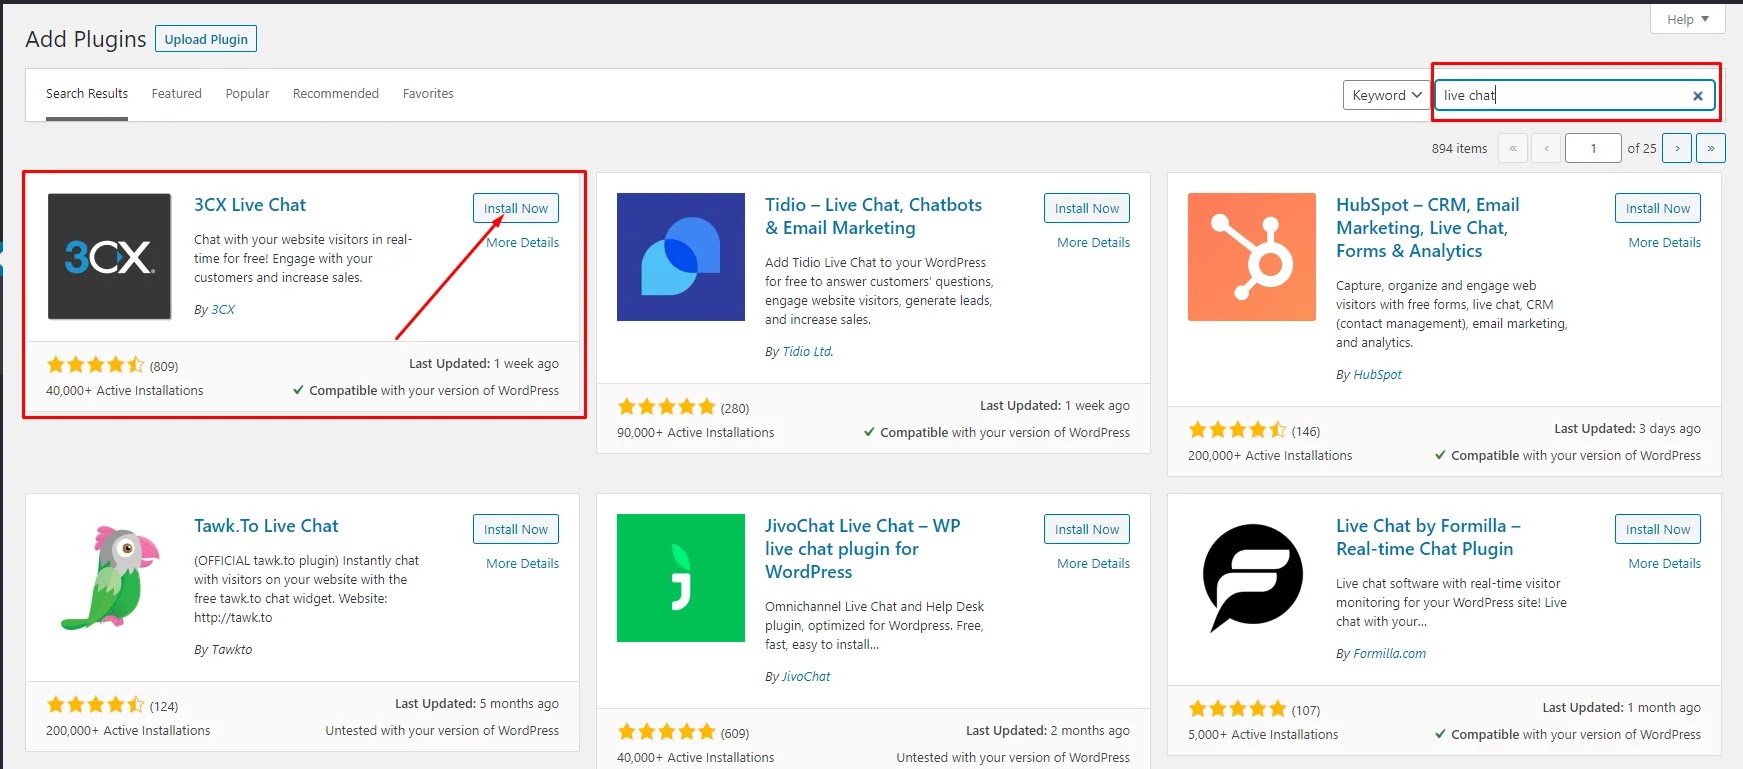Open the HubSpot CRM title link
The width and height of the screenshot is (1743, 769).
[x=1427, y=228]
